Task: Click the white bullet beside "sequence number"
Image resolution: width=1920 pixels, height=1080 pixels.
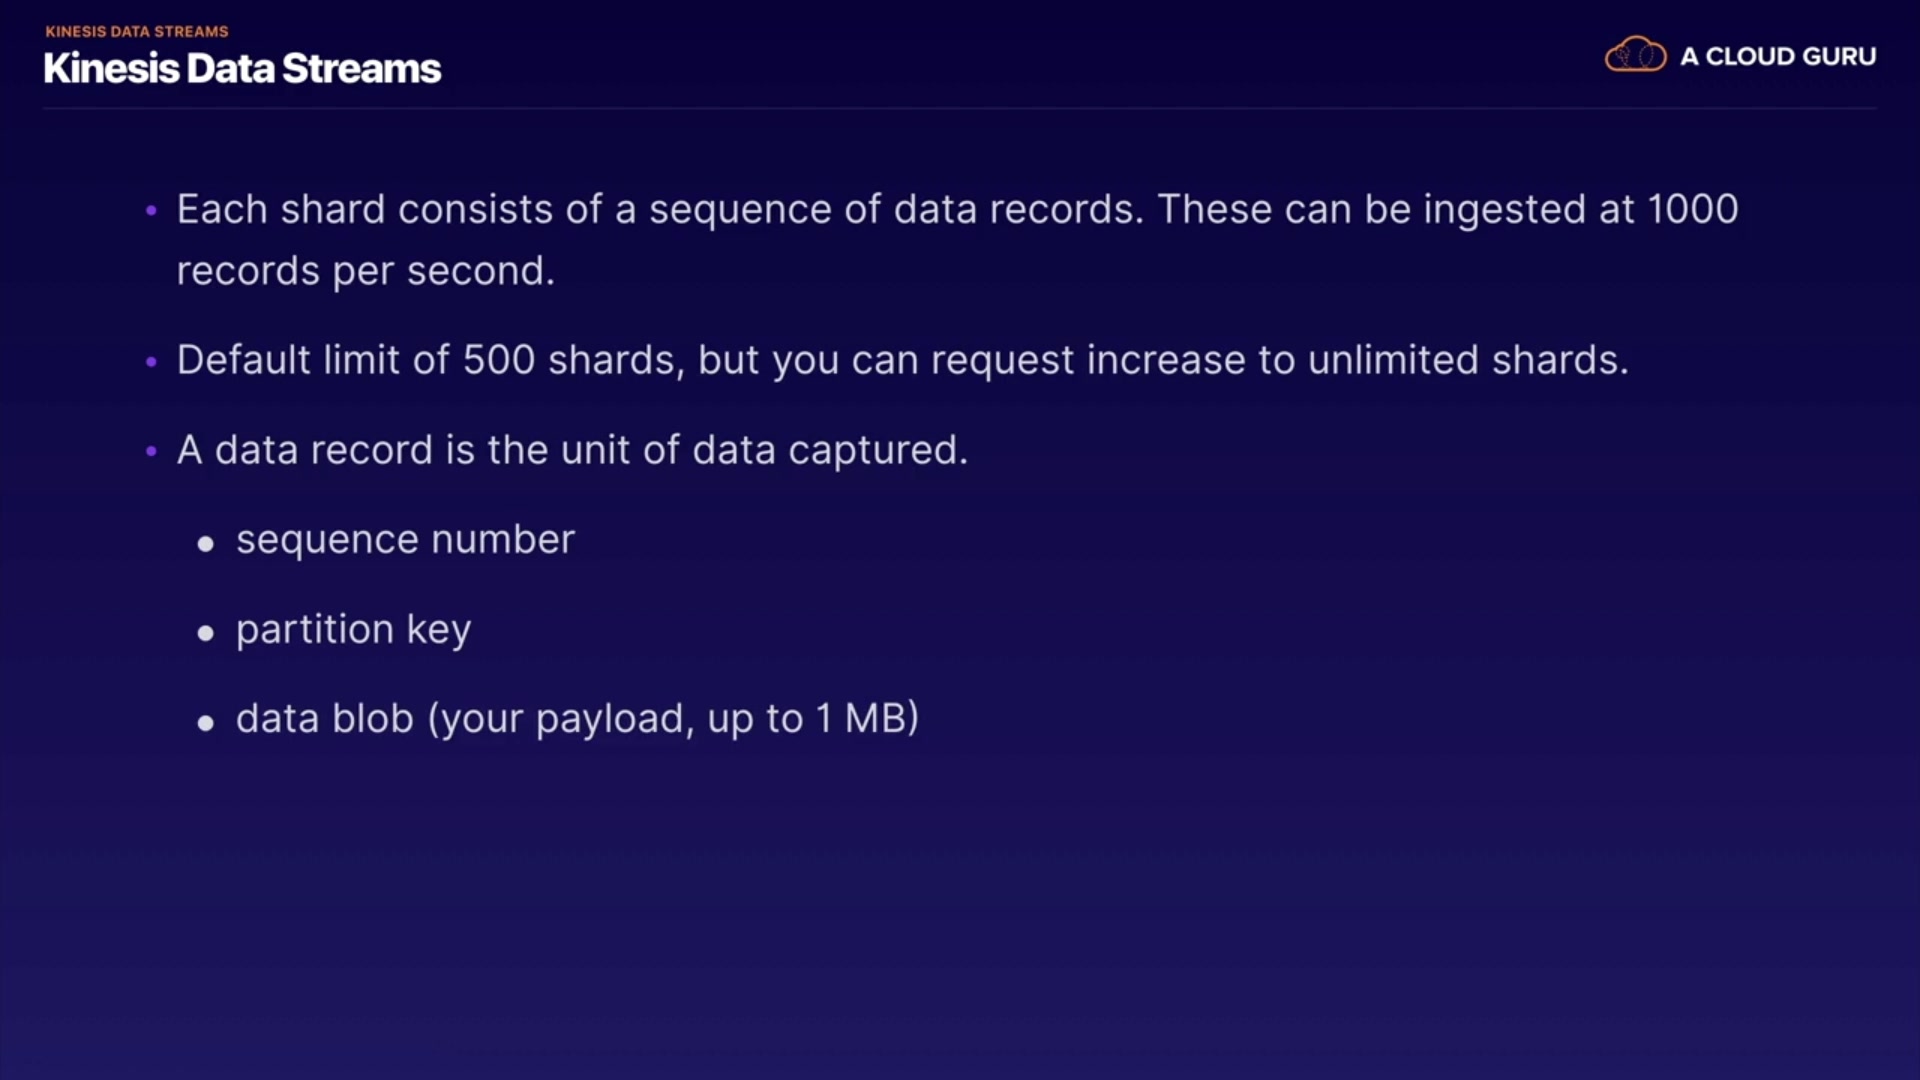Action: click(206, 543)
